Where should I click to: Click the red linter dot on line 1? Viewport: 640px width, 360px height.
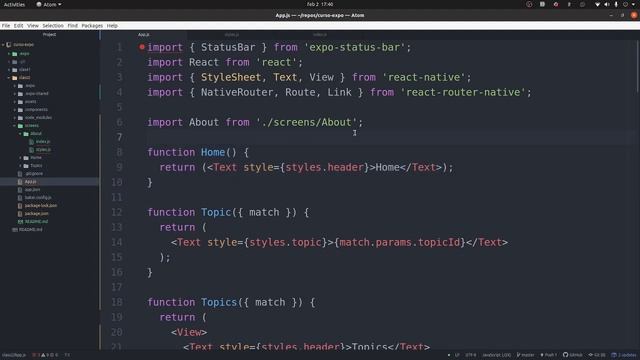(142, 47)
